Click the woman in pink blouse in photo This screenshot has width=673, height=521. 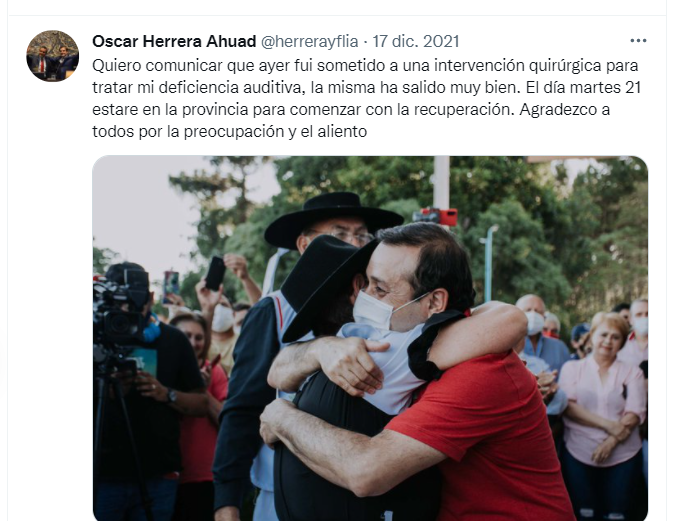point(603,412)
